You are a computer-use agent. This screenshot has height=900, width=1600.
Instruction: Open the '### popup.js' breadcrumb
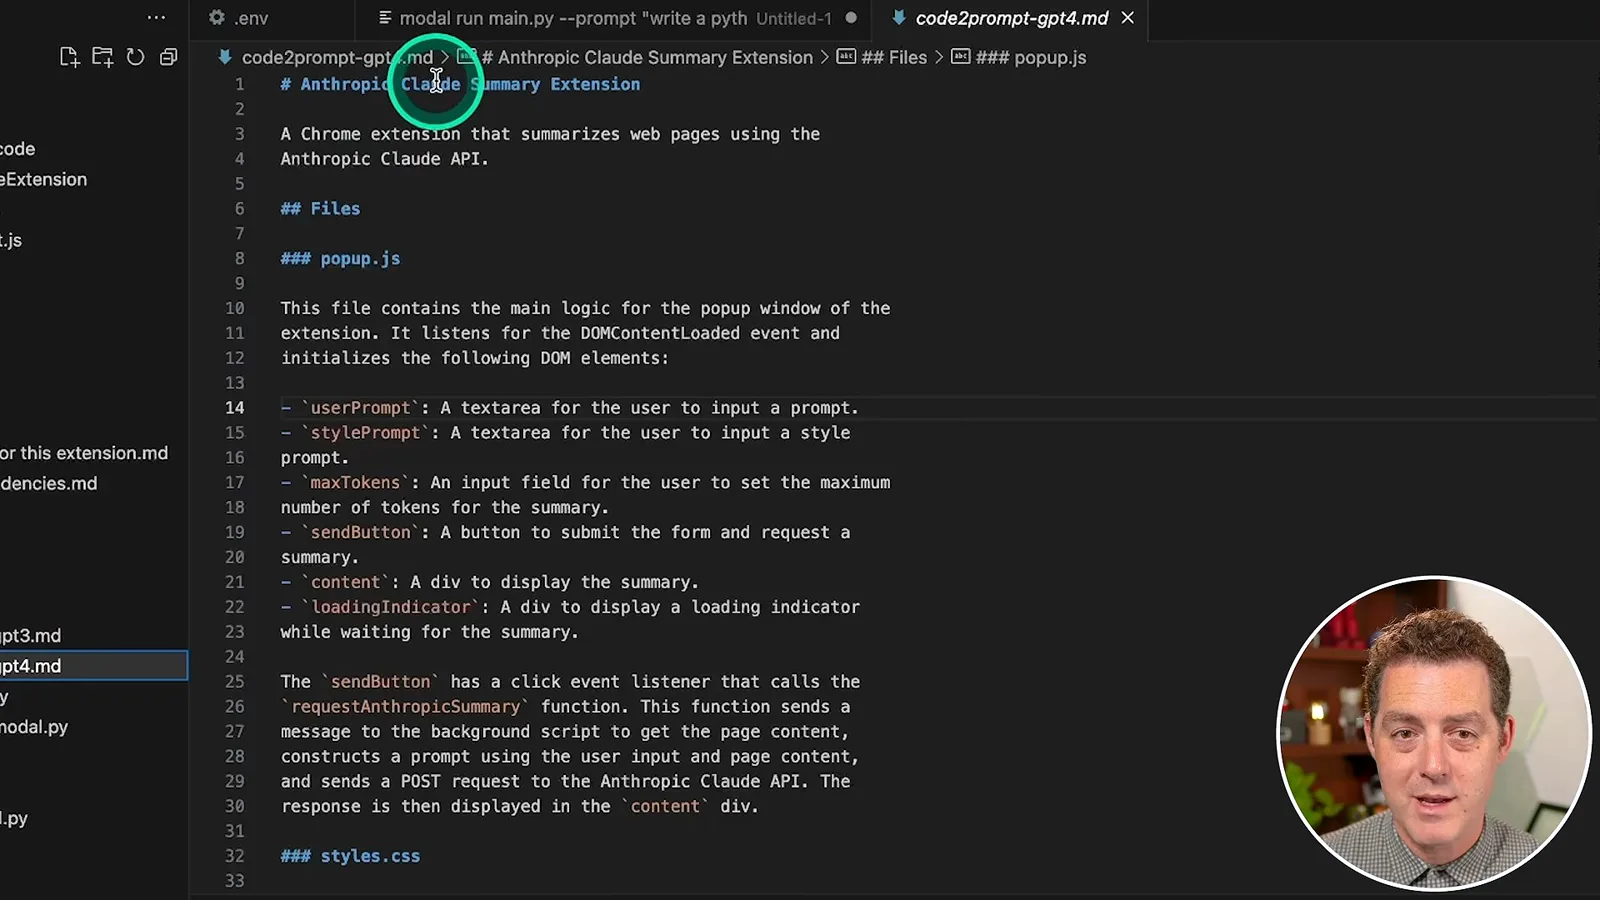pyautogui.click(x=1030, y=57)
